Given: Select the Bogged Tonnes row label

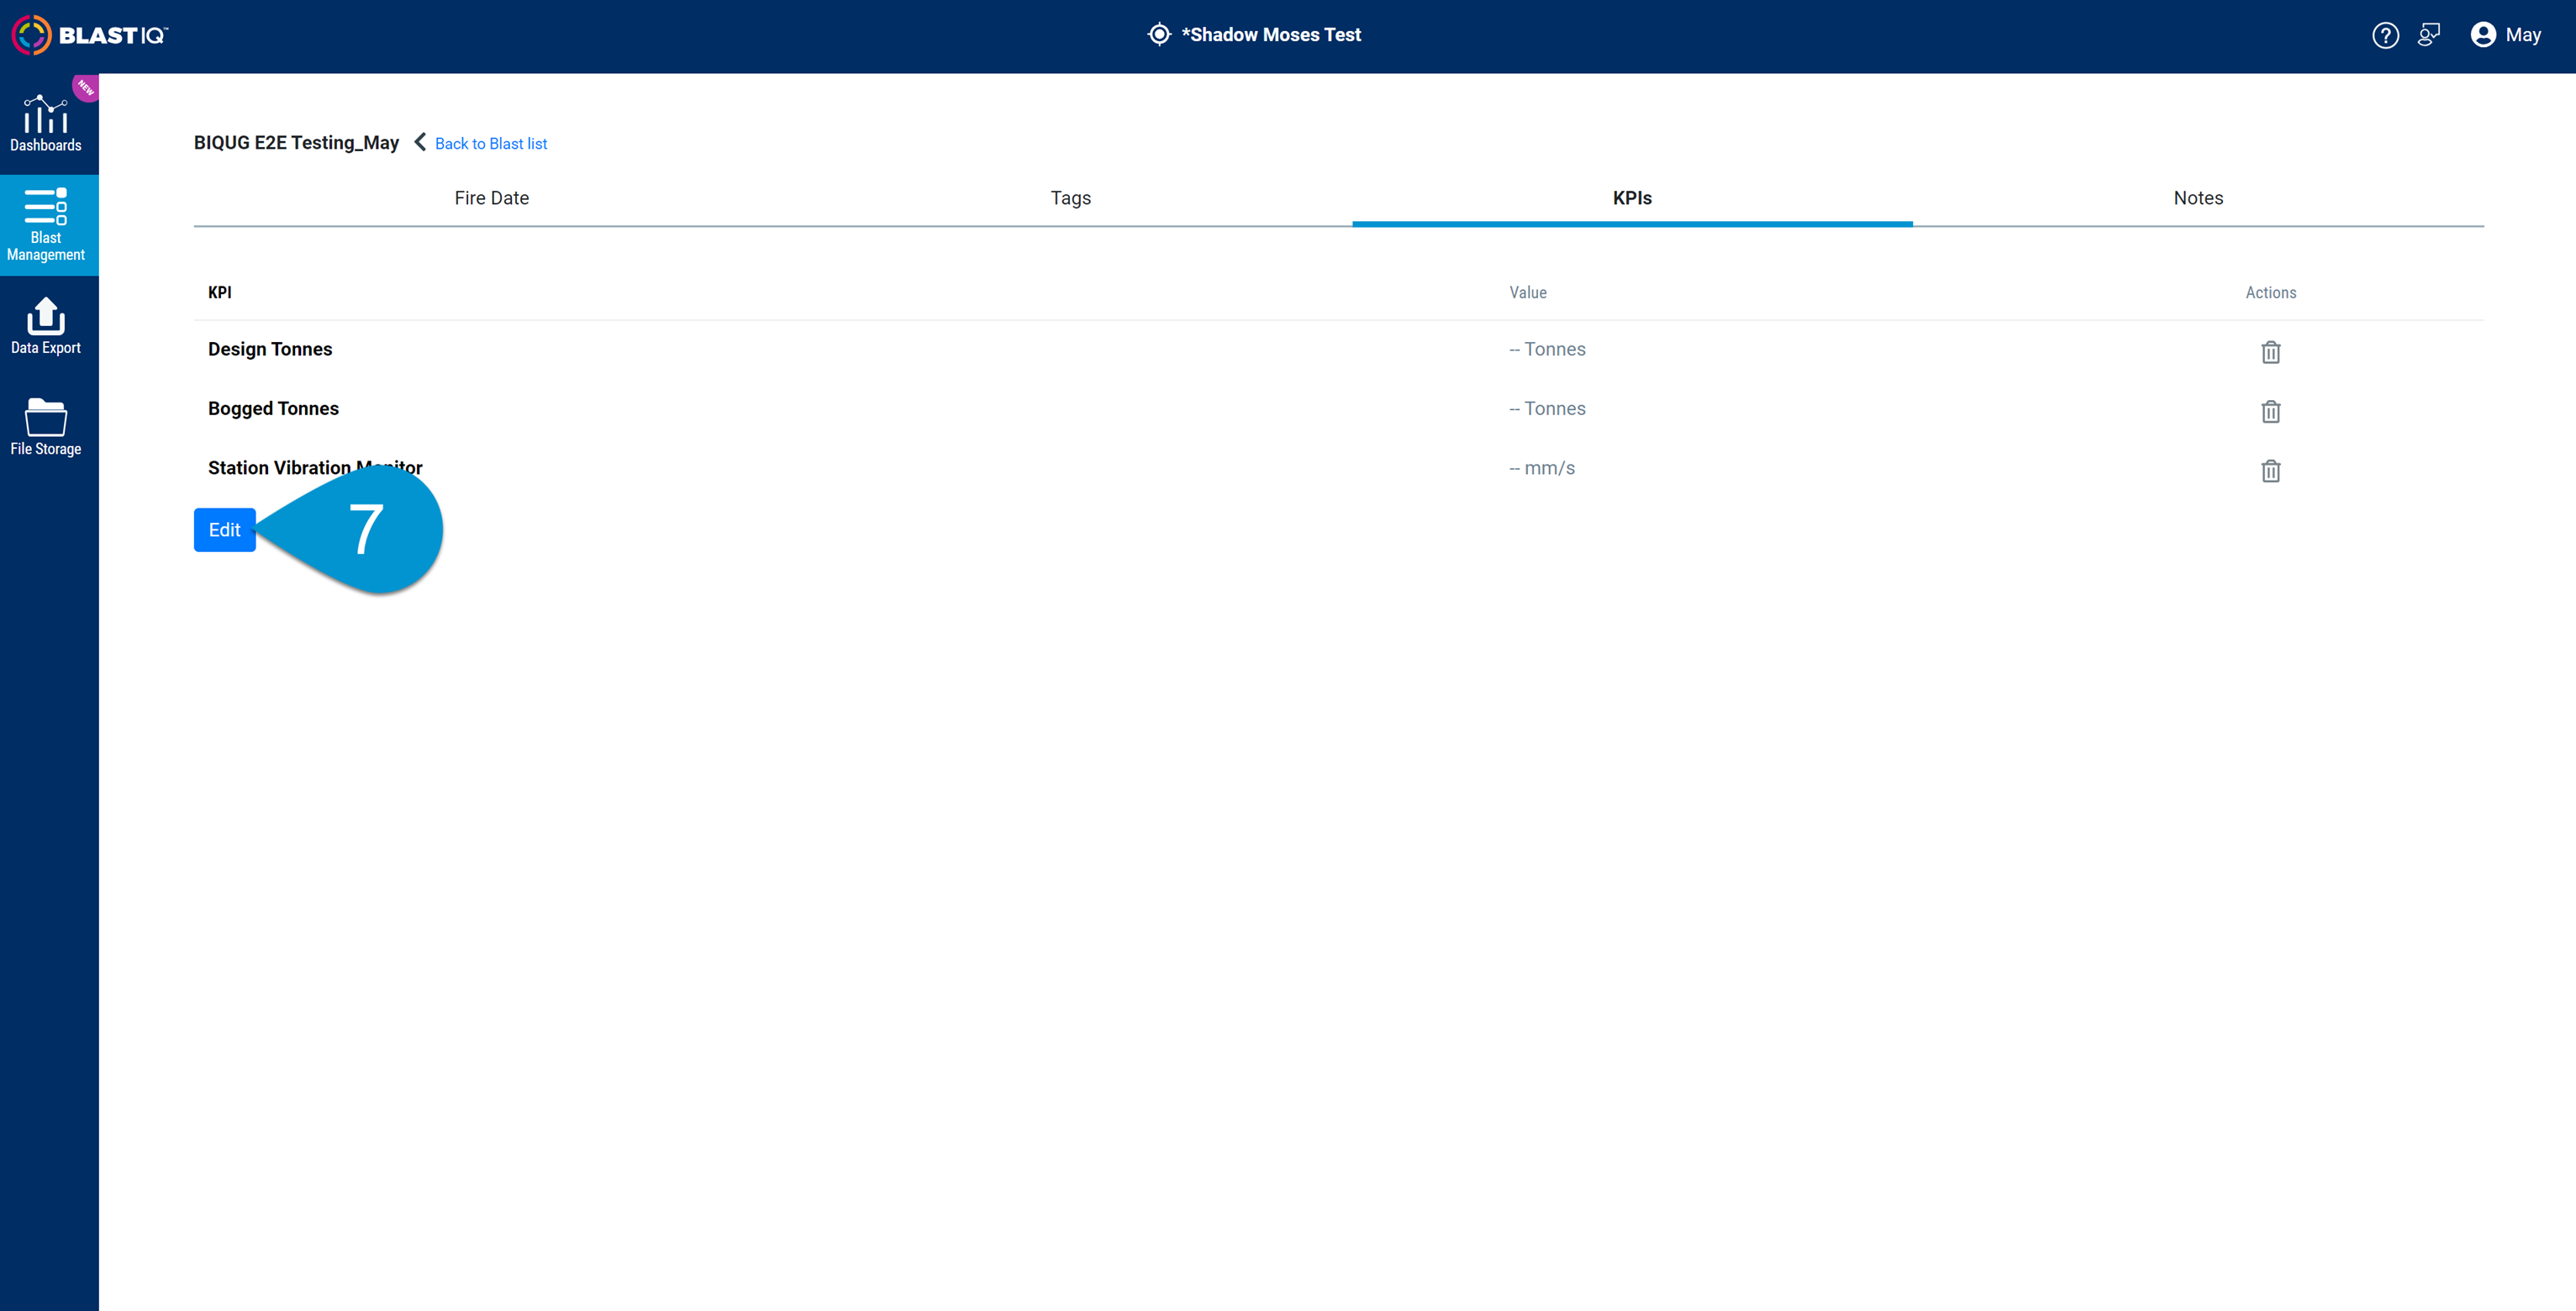Looking at the screenshot, I should point(273,408).
